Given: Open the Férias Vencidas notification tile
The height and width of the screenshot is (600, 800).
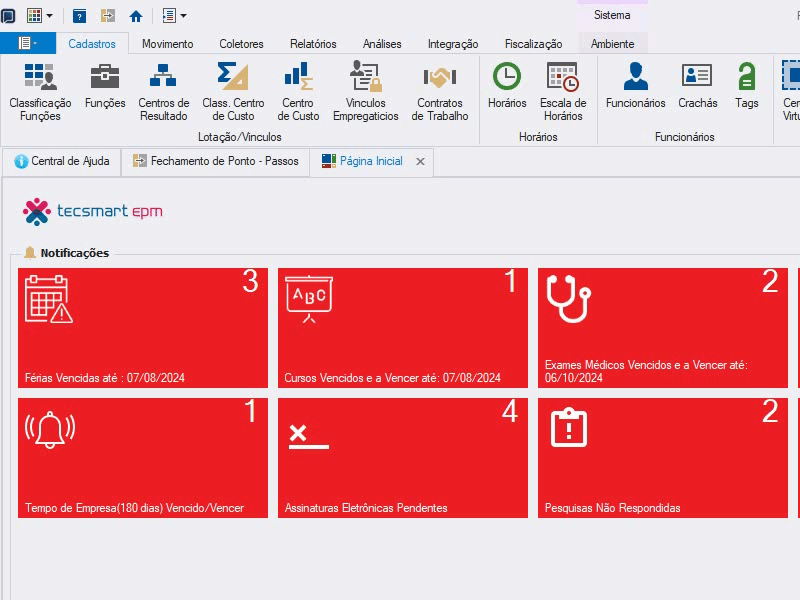Looking at the screenshot, I should pos(143,328).
